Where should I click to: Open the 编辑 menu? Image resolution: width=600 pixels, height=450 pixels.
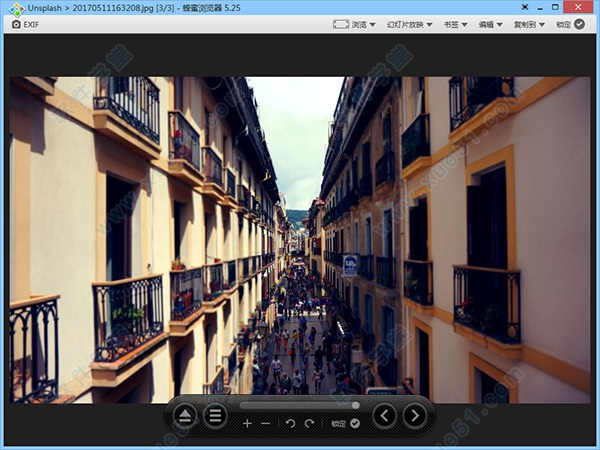tap(490, 24)
